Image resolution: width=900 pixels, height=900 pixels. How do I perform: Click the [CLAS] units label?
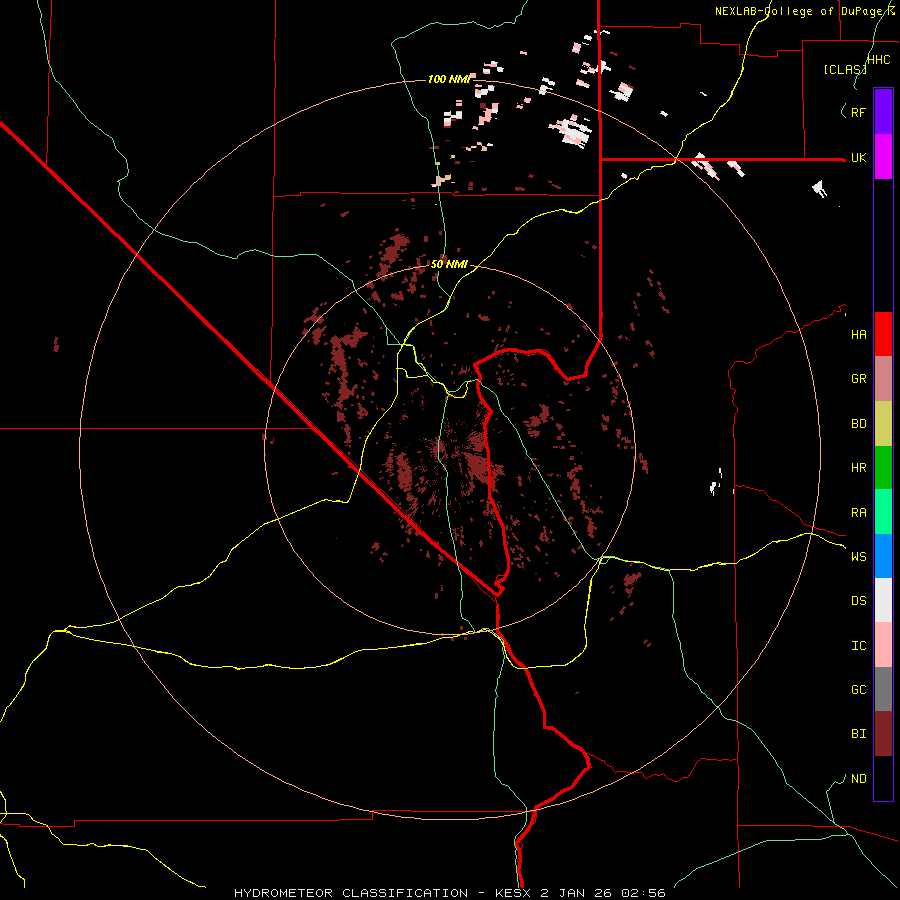(845, 70)
